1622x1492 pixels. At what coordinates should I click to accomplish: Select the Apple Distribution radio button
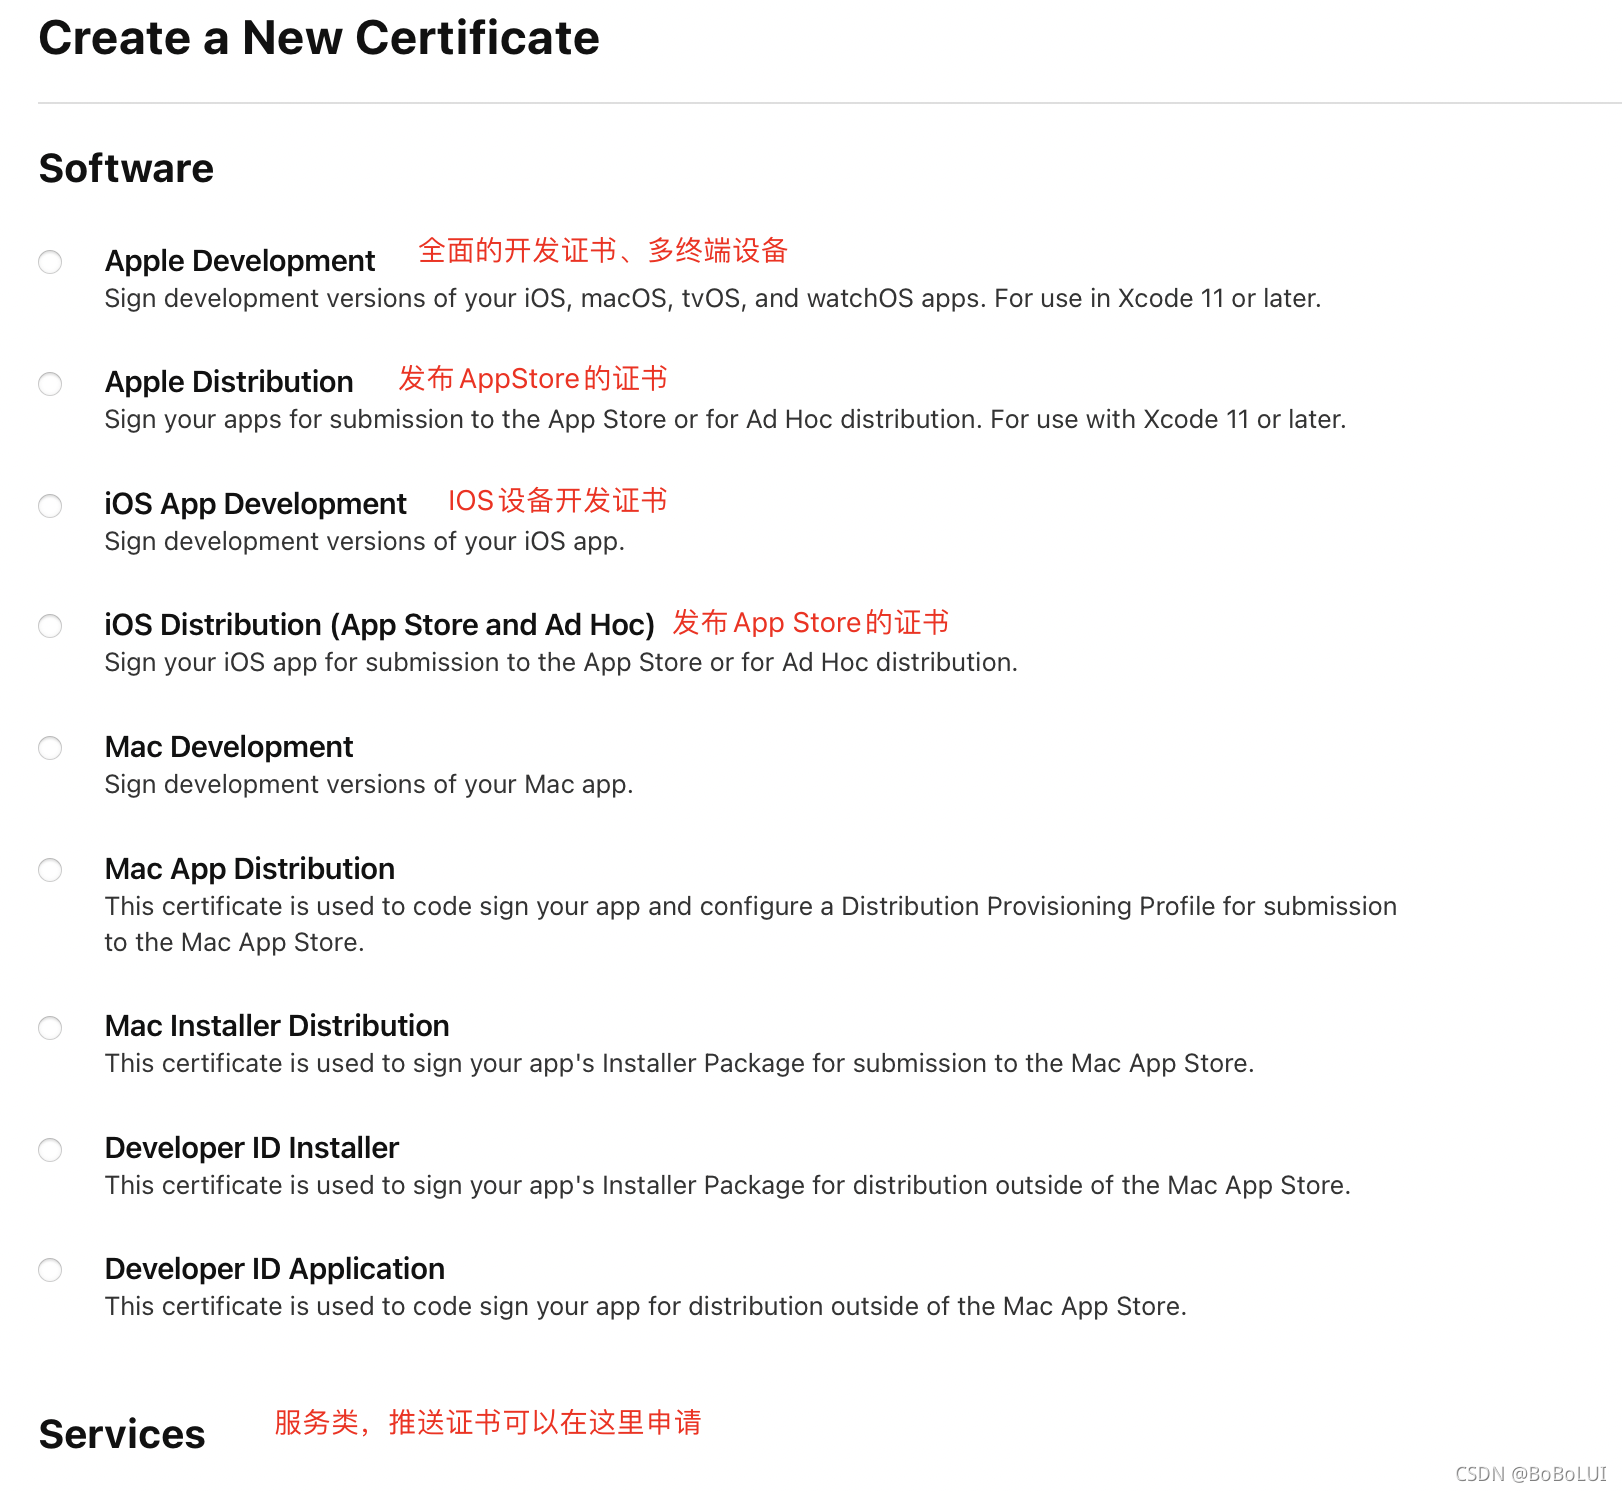click(x=50, y=384)
